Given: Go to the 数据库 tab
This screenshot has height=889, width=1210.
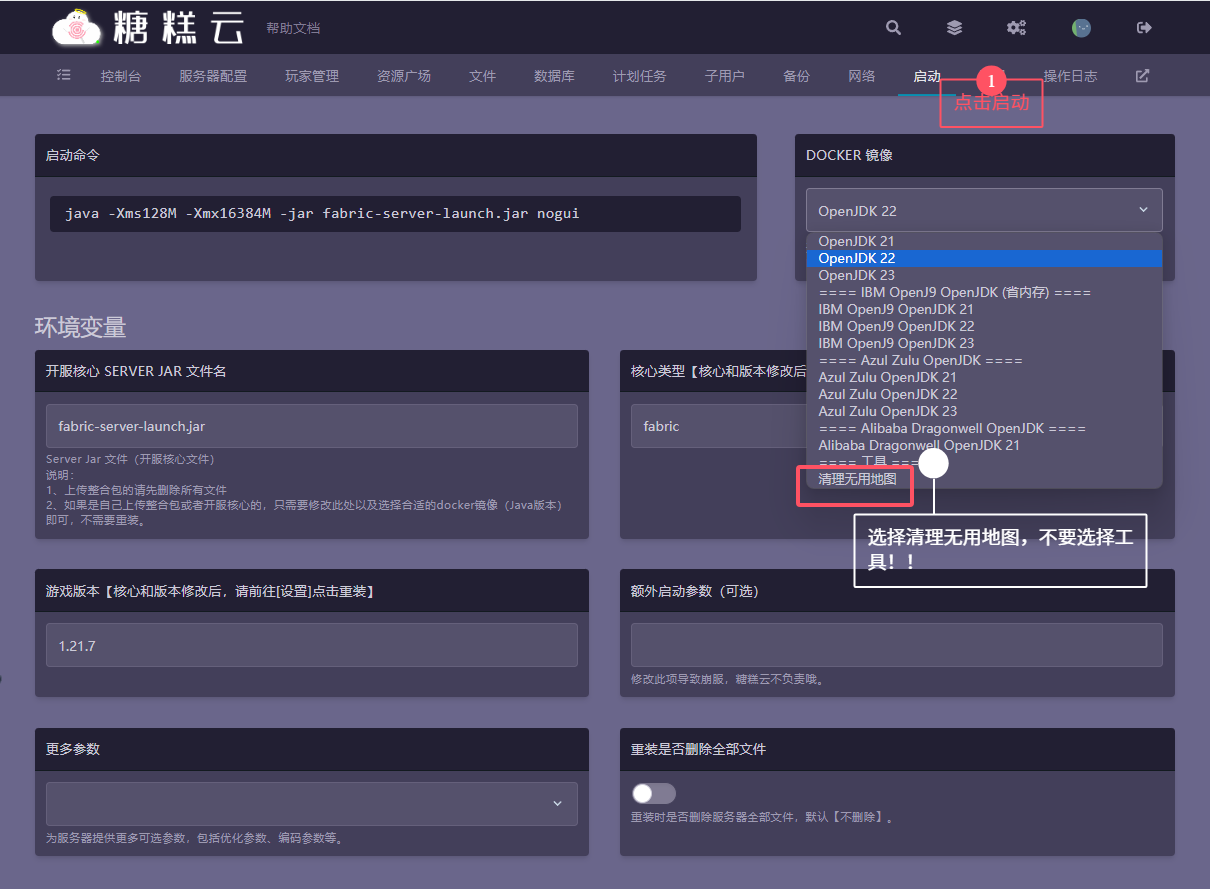Looking at the screenshot, I should pos(554,76).
